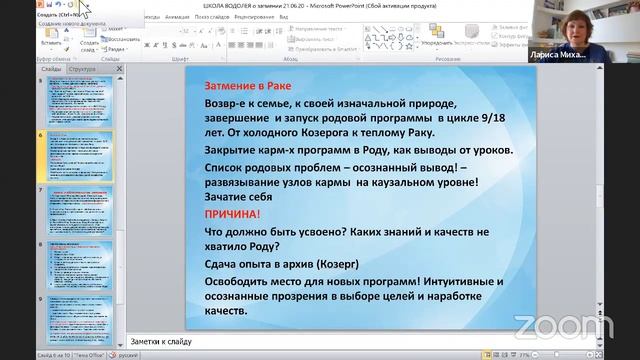640x360 pixels.
Task: Select slide 5 thumbnail
Action: point(80,101)
